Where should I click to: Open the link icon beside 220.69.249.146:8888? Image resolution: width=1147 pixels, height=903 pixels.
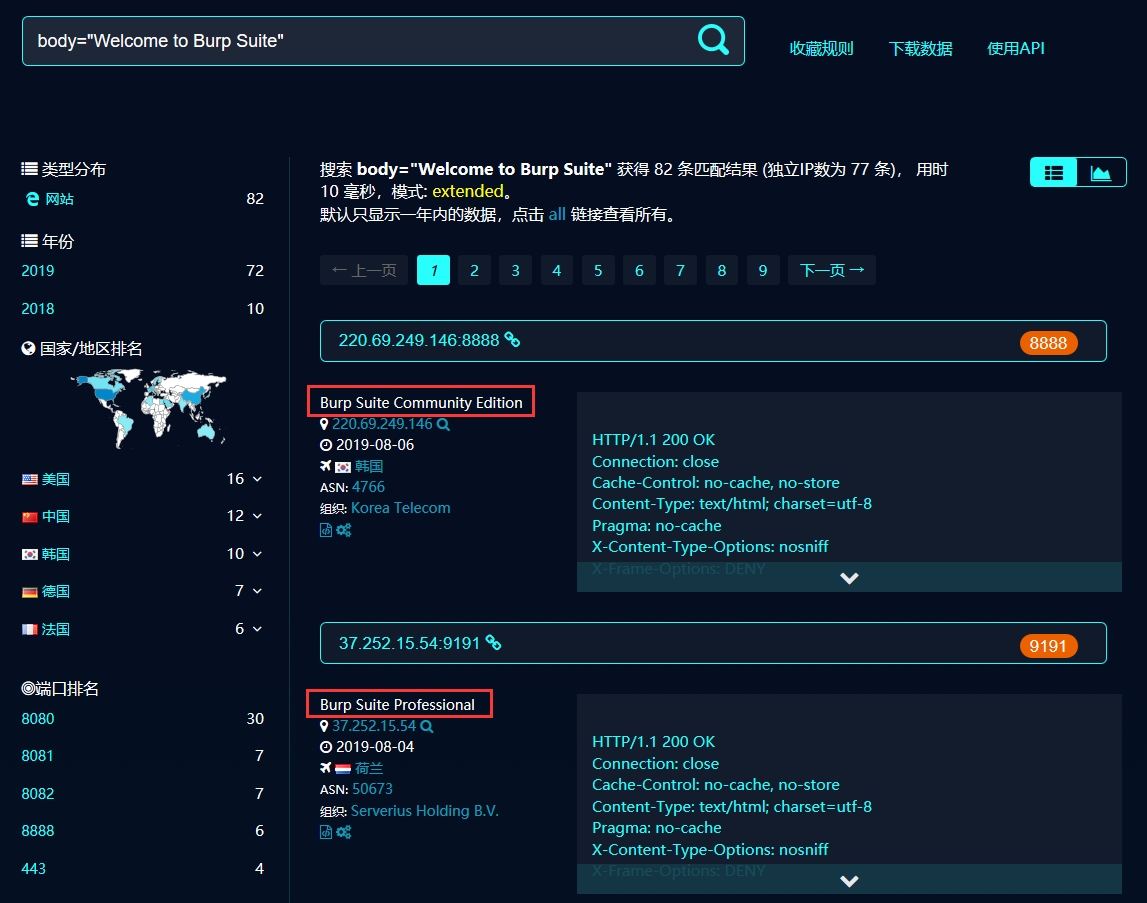(513, 340)
